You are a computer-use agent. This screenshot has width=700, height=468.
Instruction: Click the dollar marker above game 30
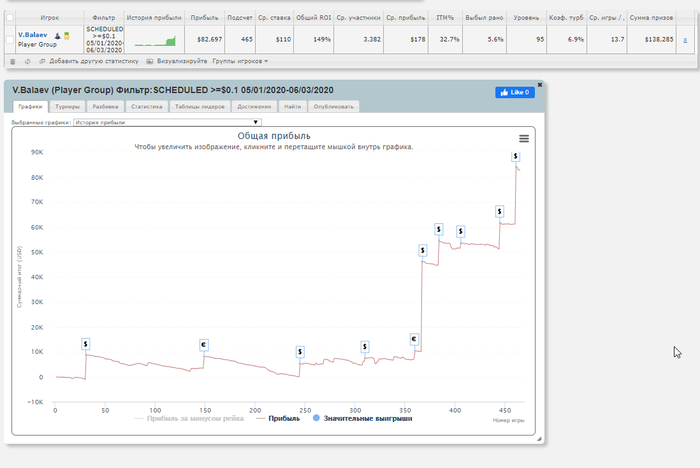click(x=86, y=344)
